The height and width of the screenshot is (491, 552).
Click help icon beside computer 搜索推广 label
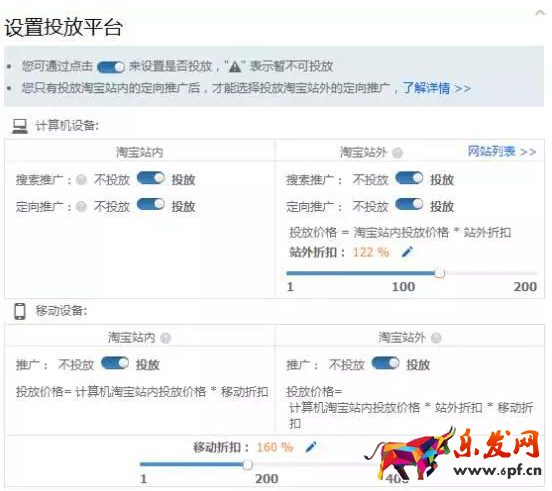(x=81, y=180)
